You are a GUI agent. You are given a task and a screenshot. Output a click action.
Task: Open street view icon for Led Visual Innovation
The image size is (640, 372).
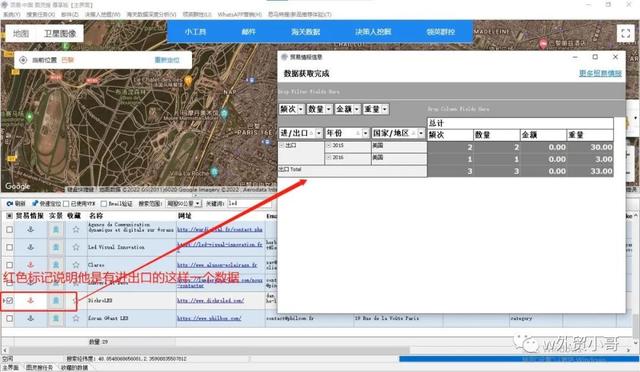click(56, 247)
